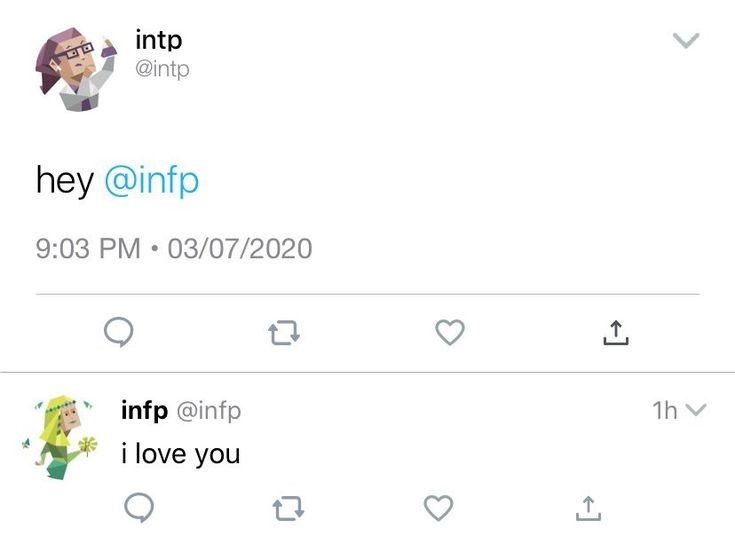Like the intp tweet with heart
The width and height of the screenshot is (735, 544).
450,332
